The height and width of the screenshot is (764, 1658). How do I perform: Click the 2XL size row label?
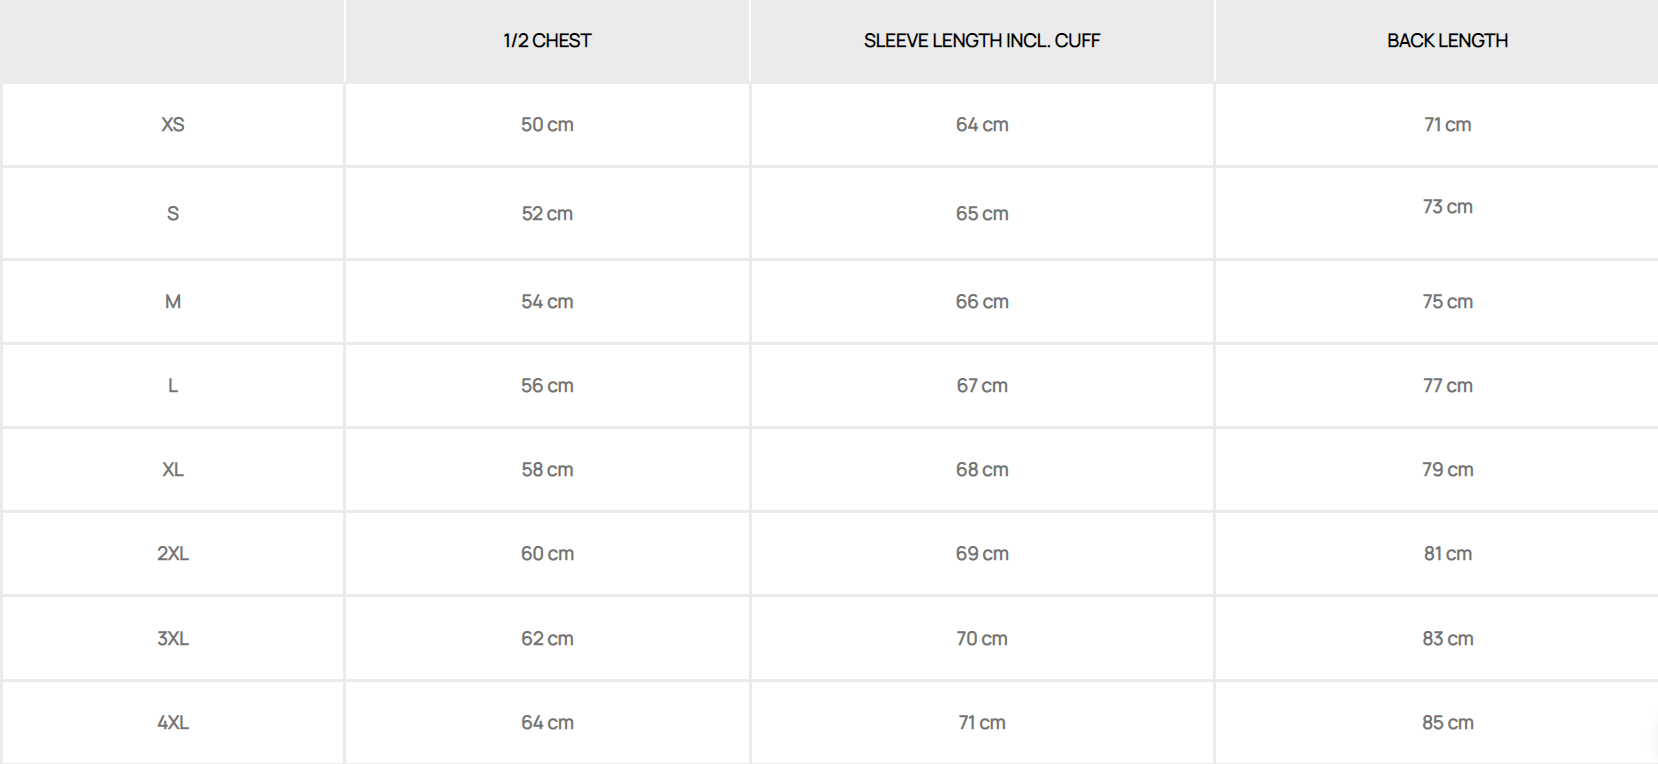pyautogui.click(x=173, y=554)
